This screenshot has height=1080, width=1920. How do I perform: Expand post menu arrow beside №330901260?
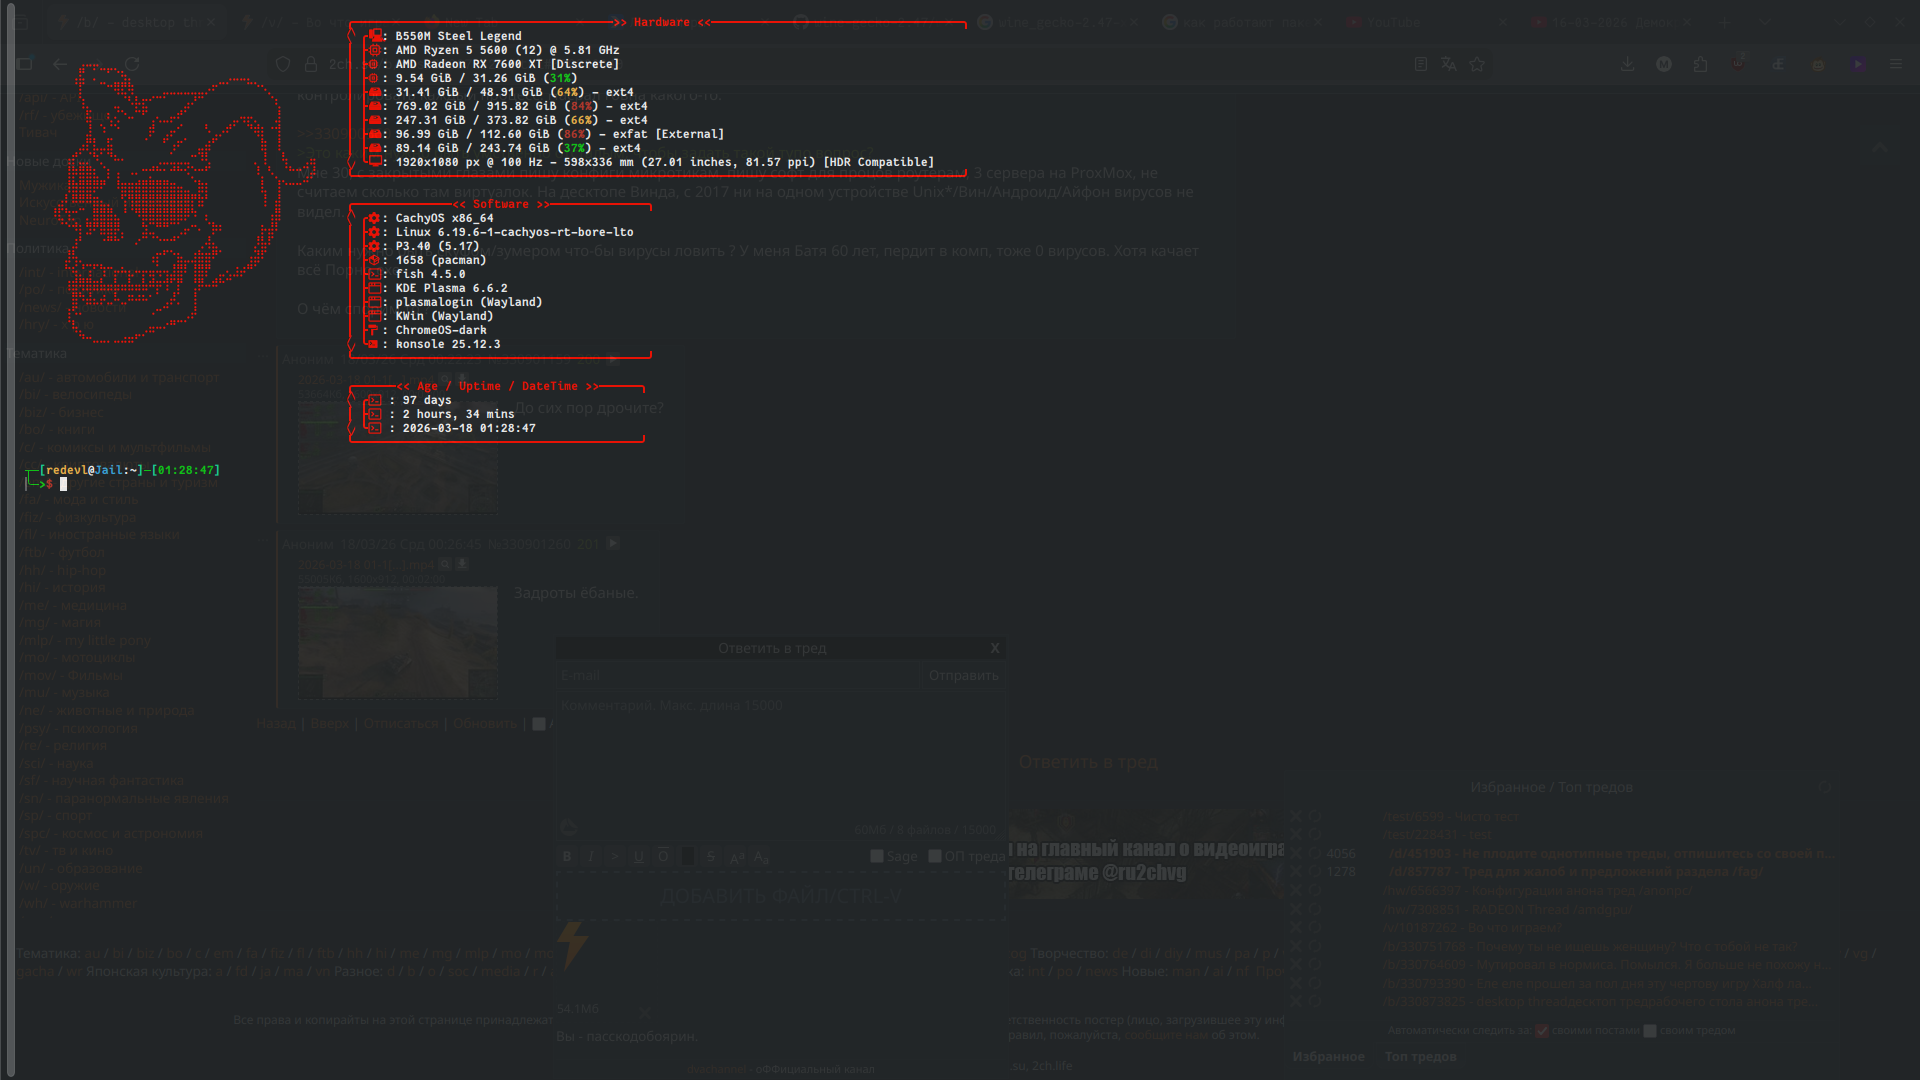pos(613,543)
